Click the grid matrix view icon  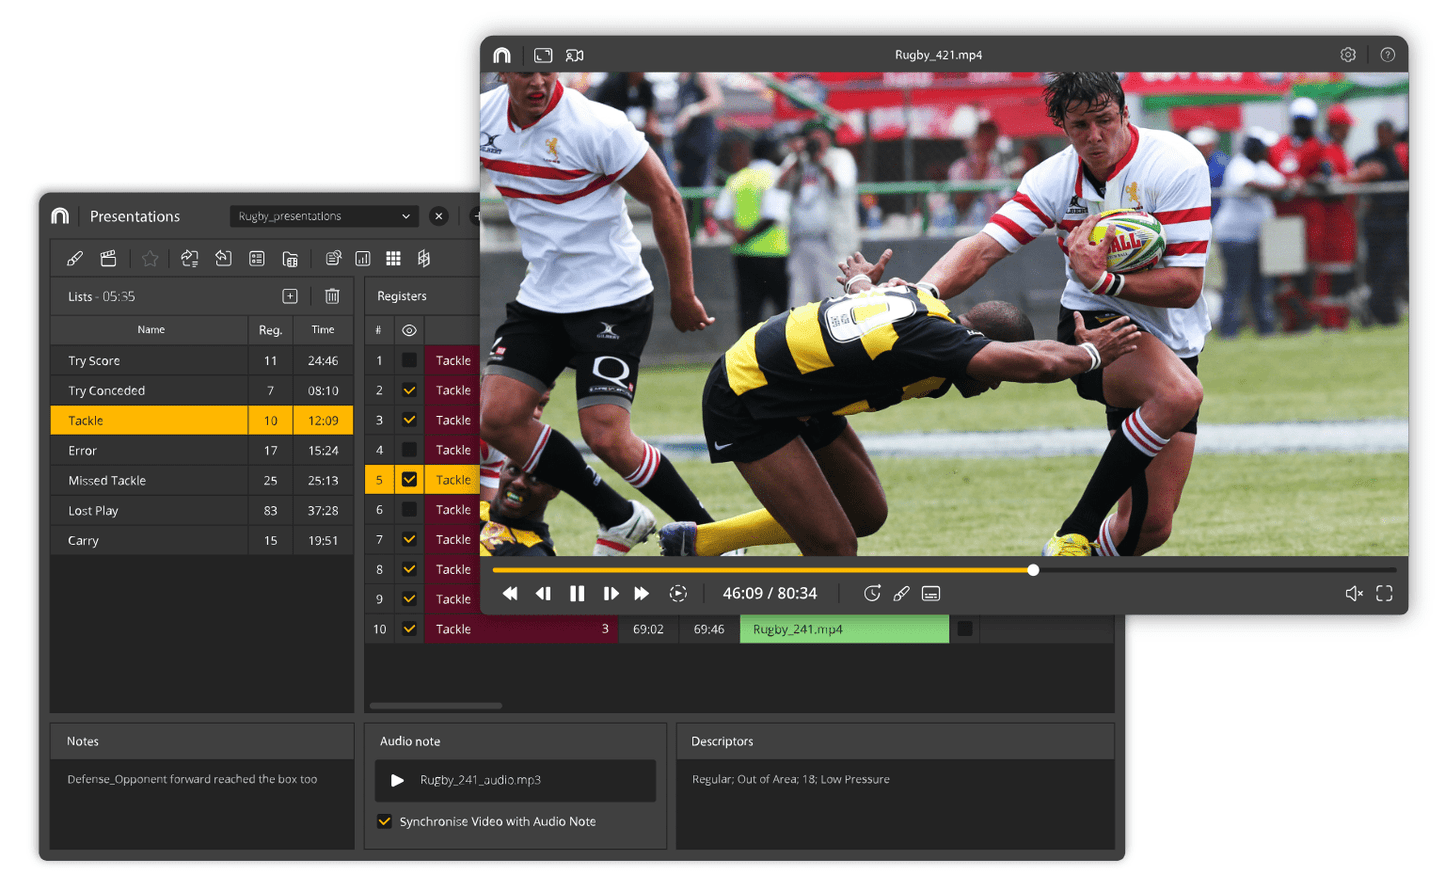point(393,259)
